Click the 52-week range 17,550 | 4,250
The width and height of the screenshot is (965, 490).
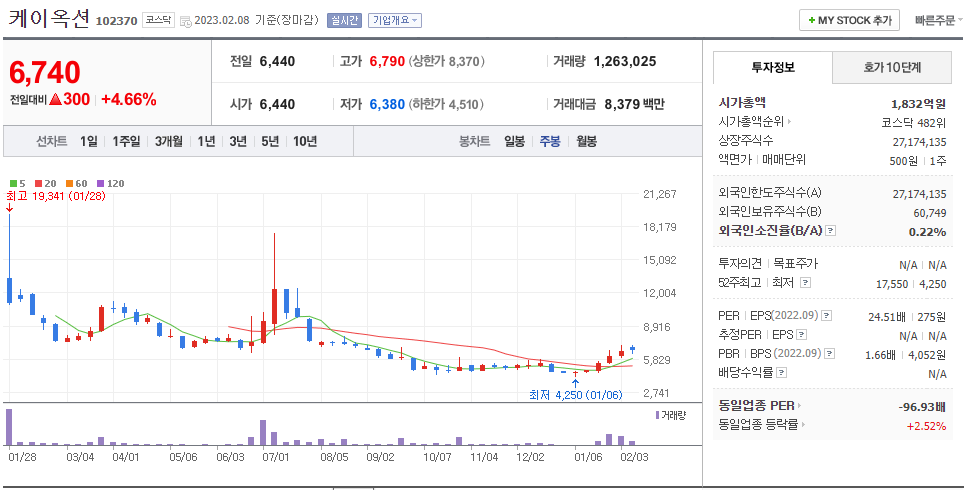(x=911, y=284)
